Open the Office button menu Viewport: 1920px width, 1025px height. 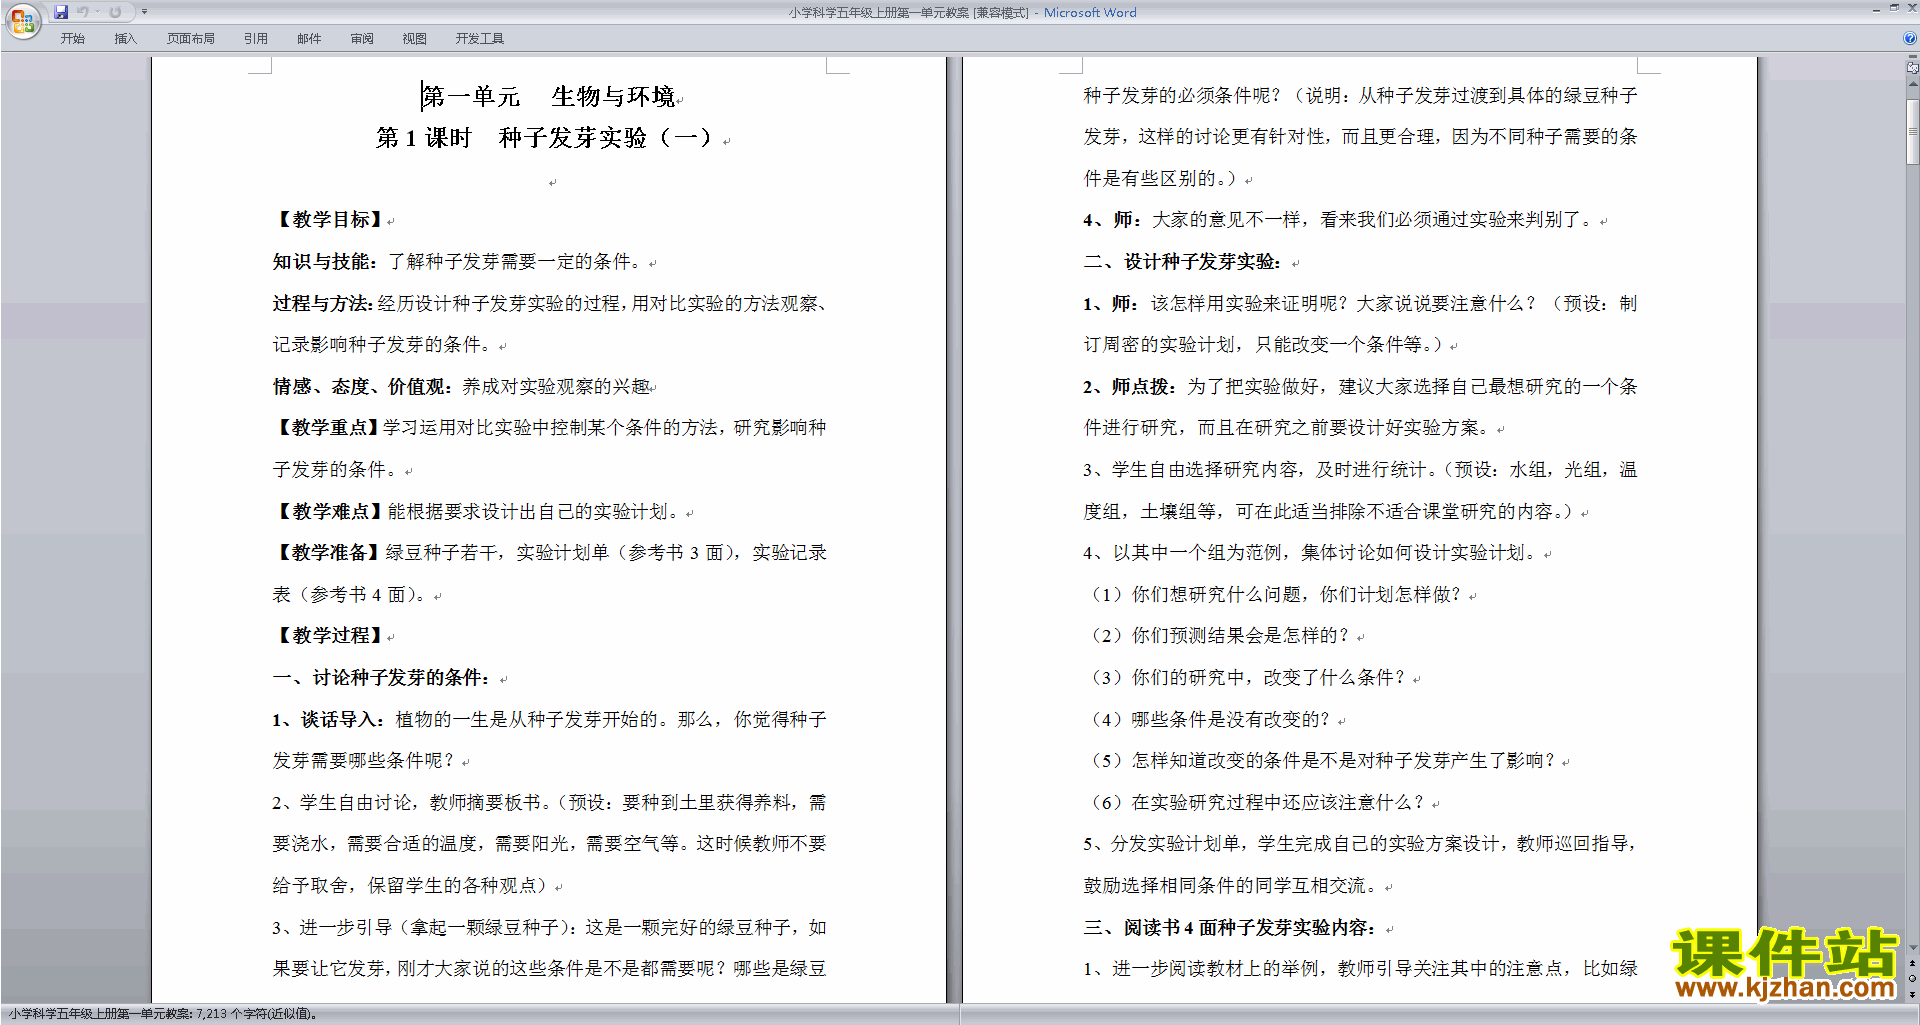pos(22,21)
